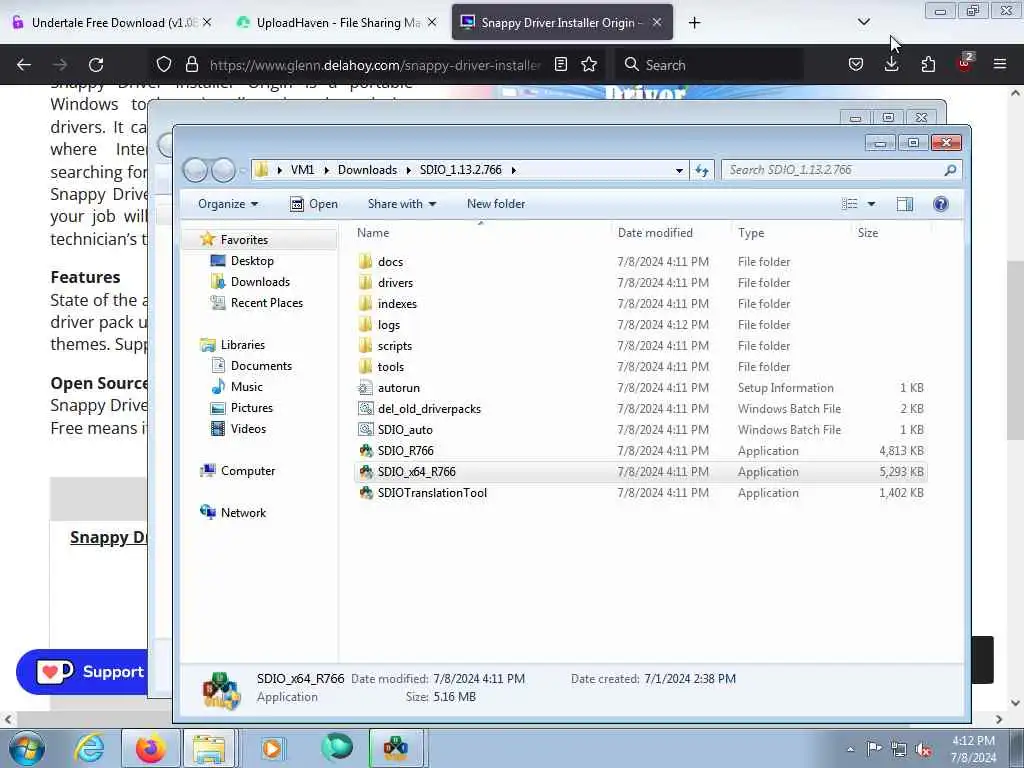Show hidden tray icons arrow
Viewport: 1024px width, 768px height.
850,749
